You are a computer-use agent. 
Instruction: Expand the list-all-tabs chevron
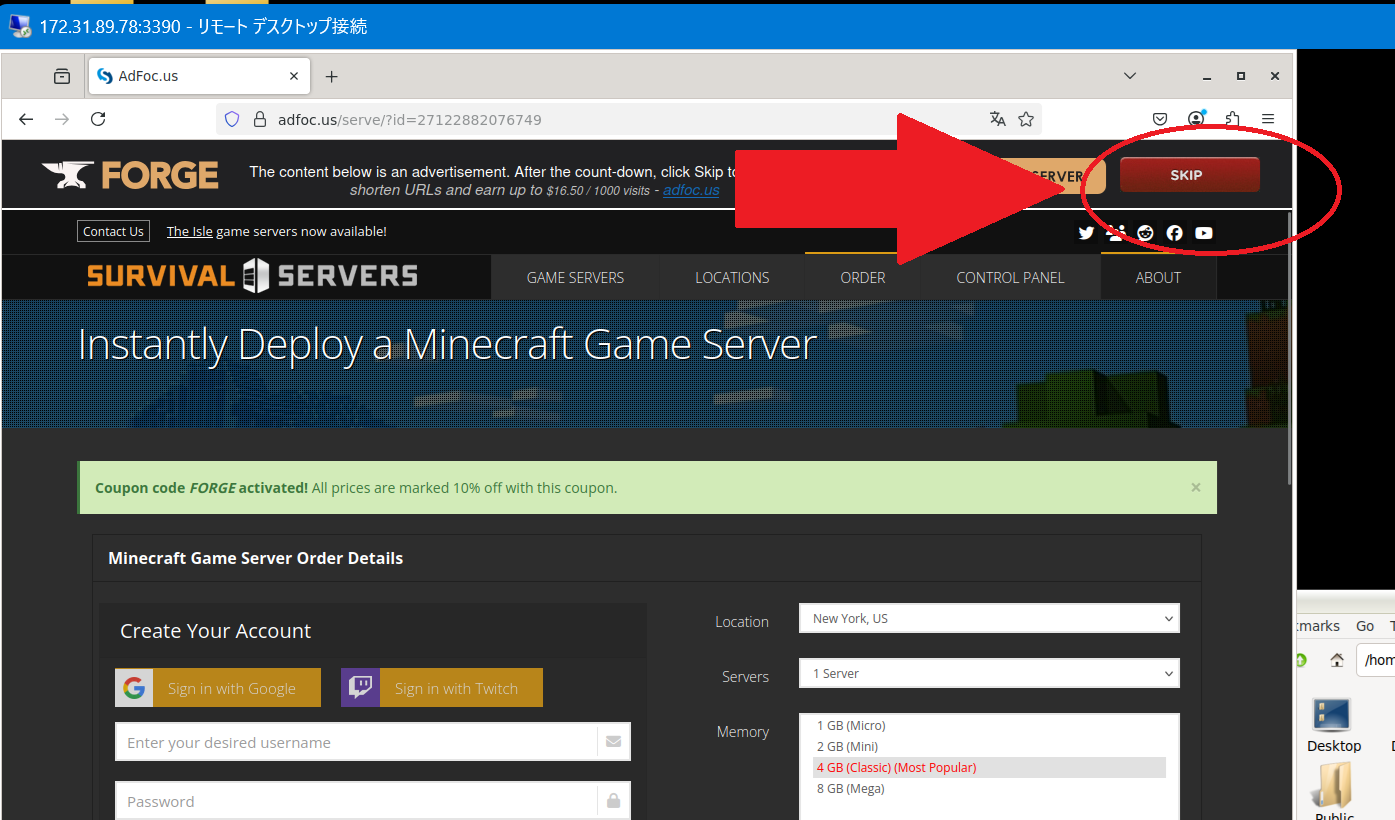[x=1130, y=76]
